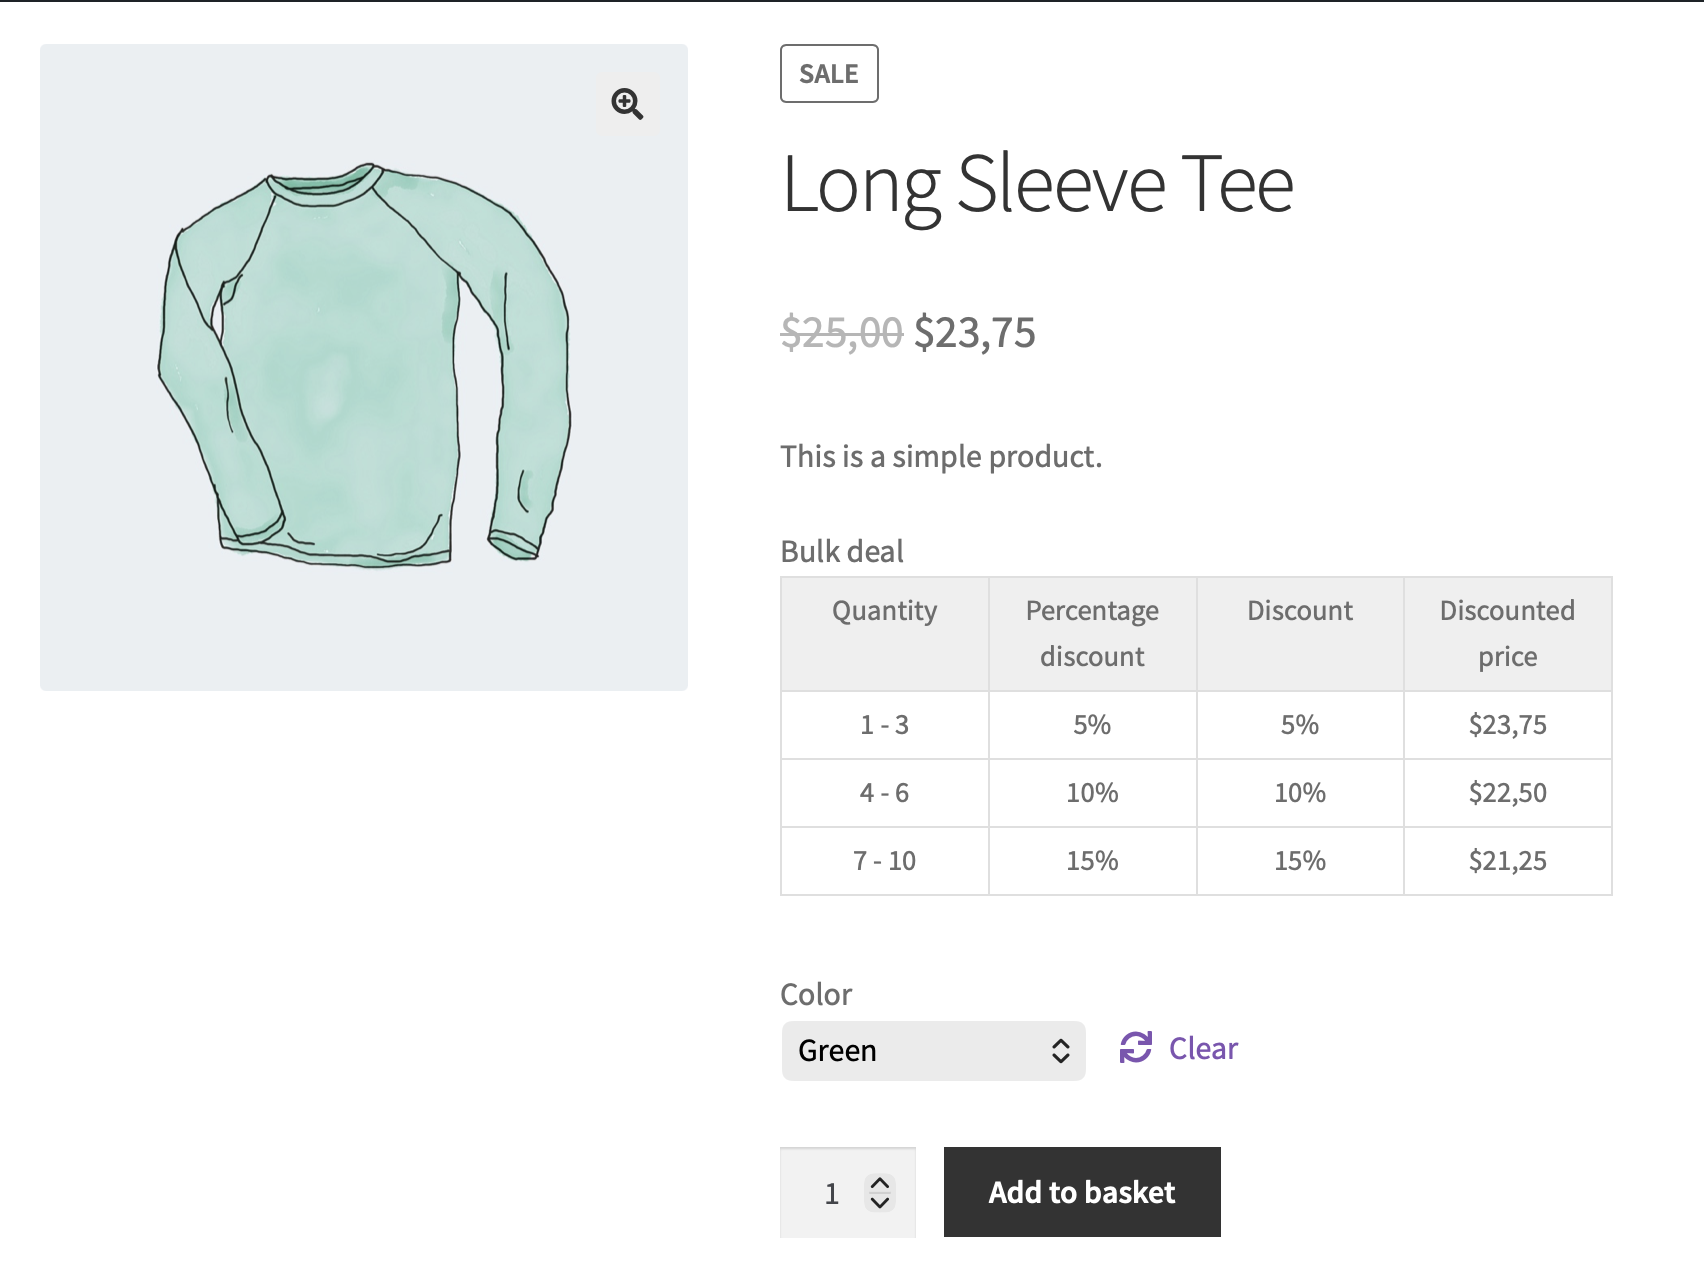This screenshot has height=1282, width=1704.
Task: Open the green long sleeve tee image
Action: [x=363, y=367]
